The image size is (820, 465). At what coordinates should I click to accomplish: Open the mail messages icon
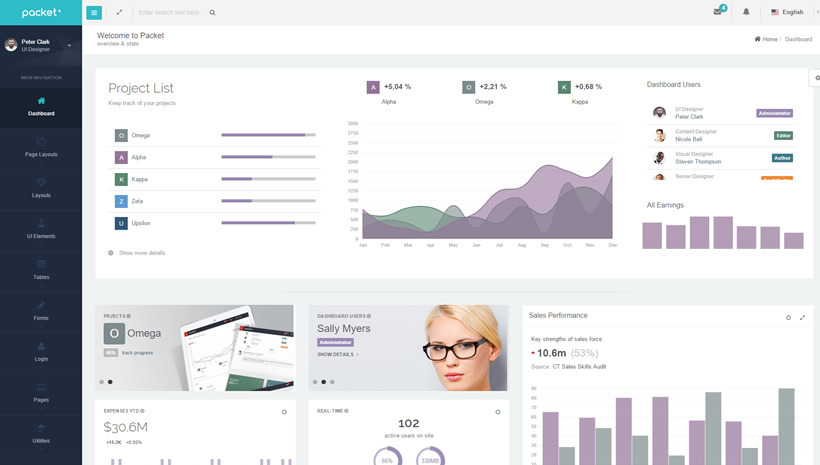click(x=717, y=12)
